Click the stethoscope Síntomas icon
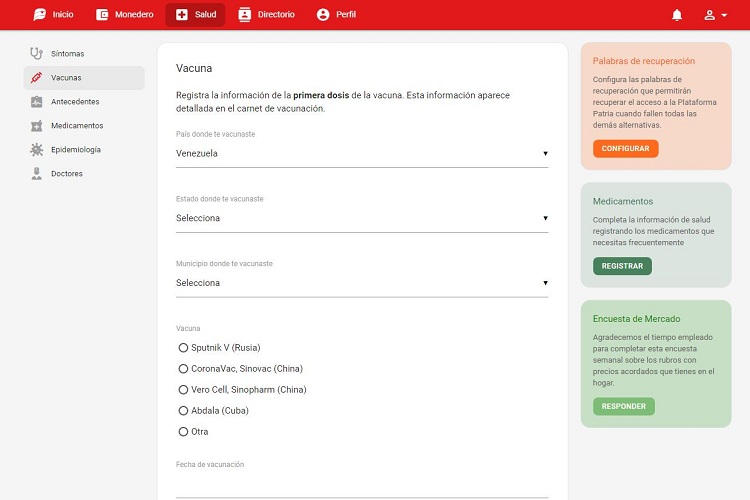This screenshot has height=500, width=750. [x=37, y=53]
